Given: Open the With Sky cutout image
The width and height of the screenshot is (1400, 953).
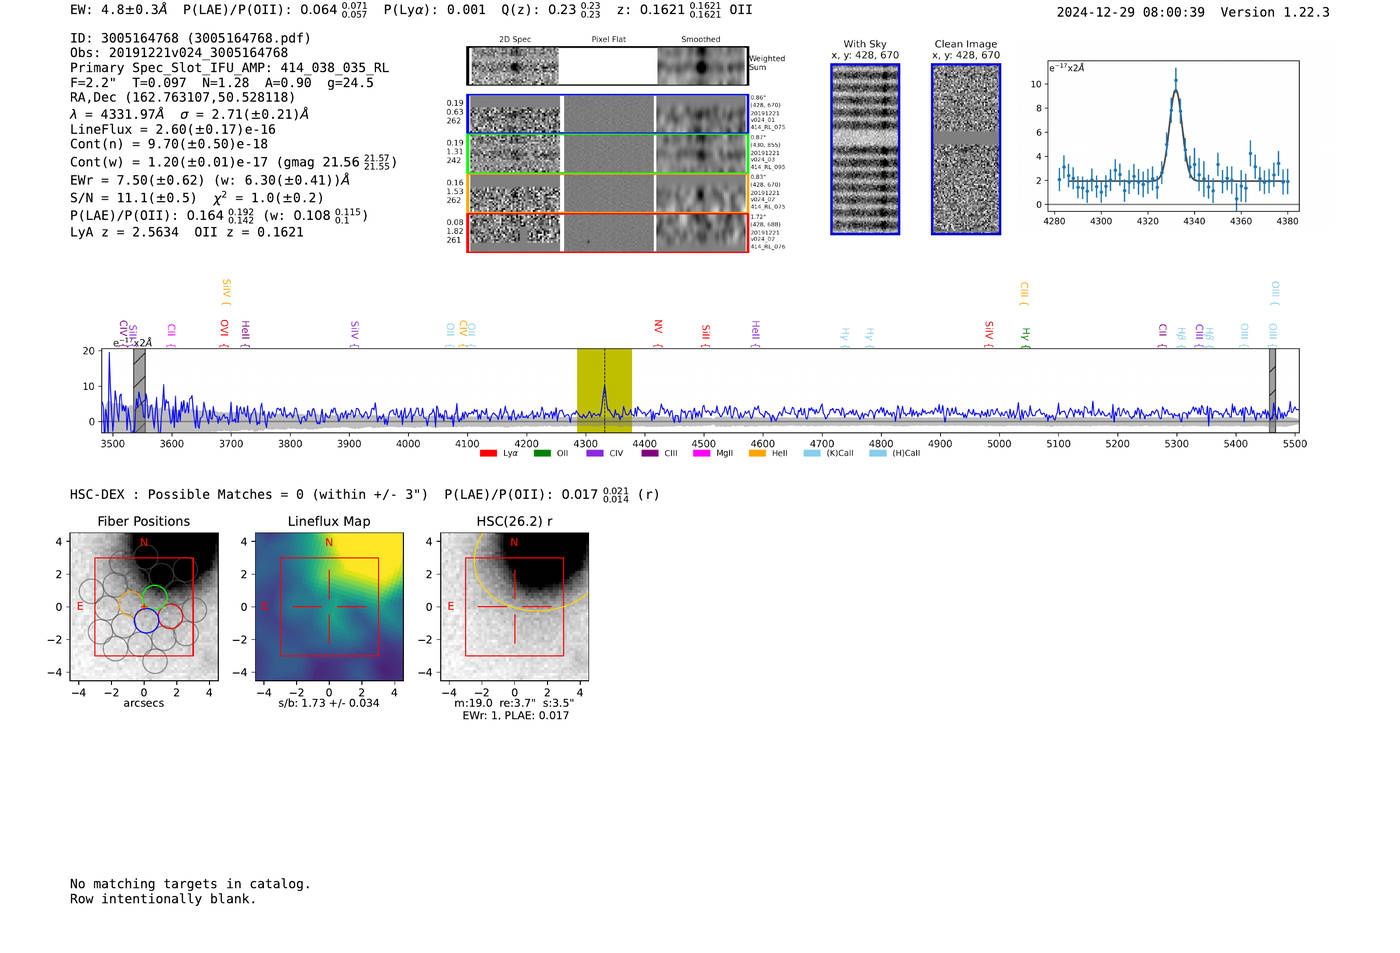Looking at the screenshot, I should [865, 149].
